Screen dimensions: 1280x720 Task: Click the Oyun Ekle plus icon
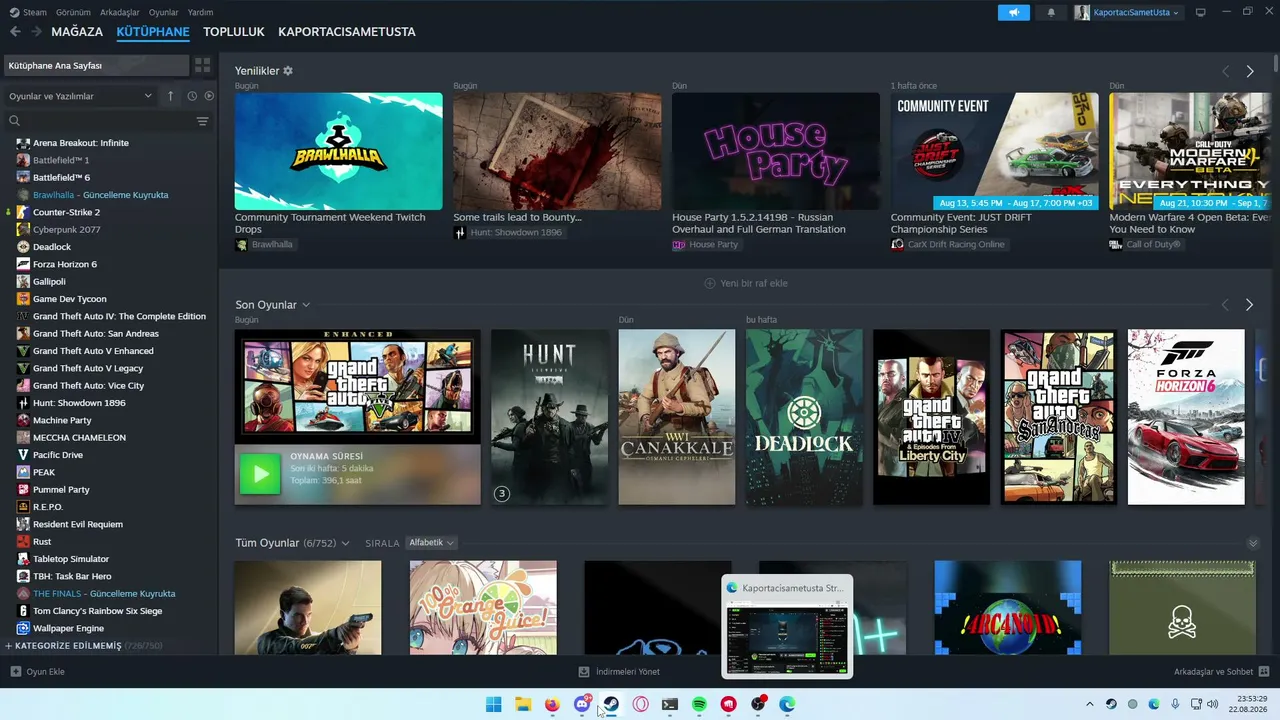click(x=15, y=672)
